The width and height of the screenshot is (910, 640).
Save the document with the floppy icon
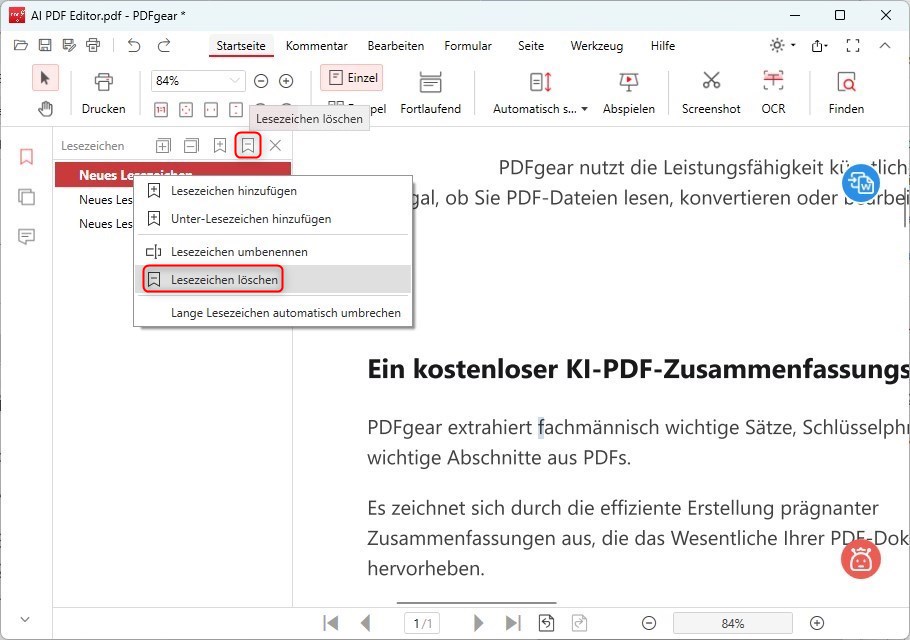pyautogui.click(x=45, y=45)
